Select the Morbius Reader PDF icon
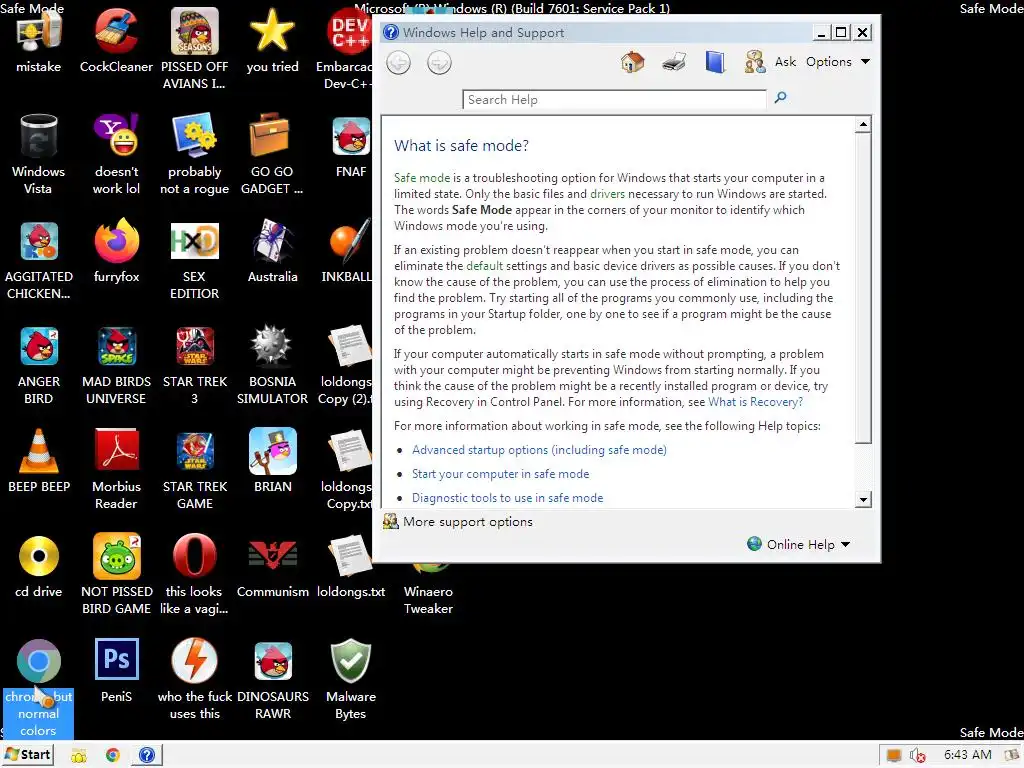1024x768 pixels. [x=116, y=469]
